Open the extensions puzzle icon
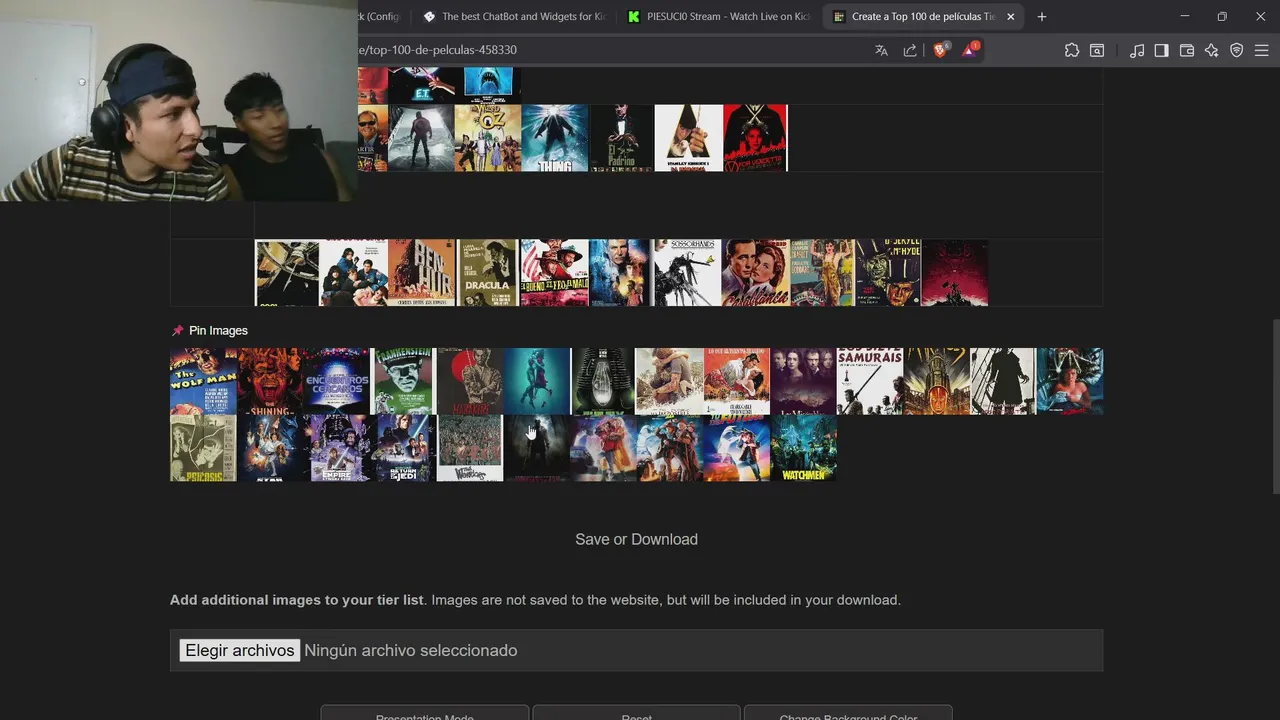The image size is (1280, 720). click(x=1072, y=50)
